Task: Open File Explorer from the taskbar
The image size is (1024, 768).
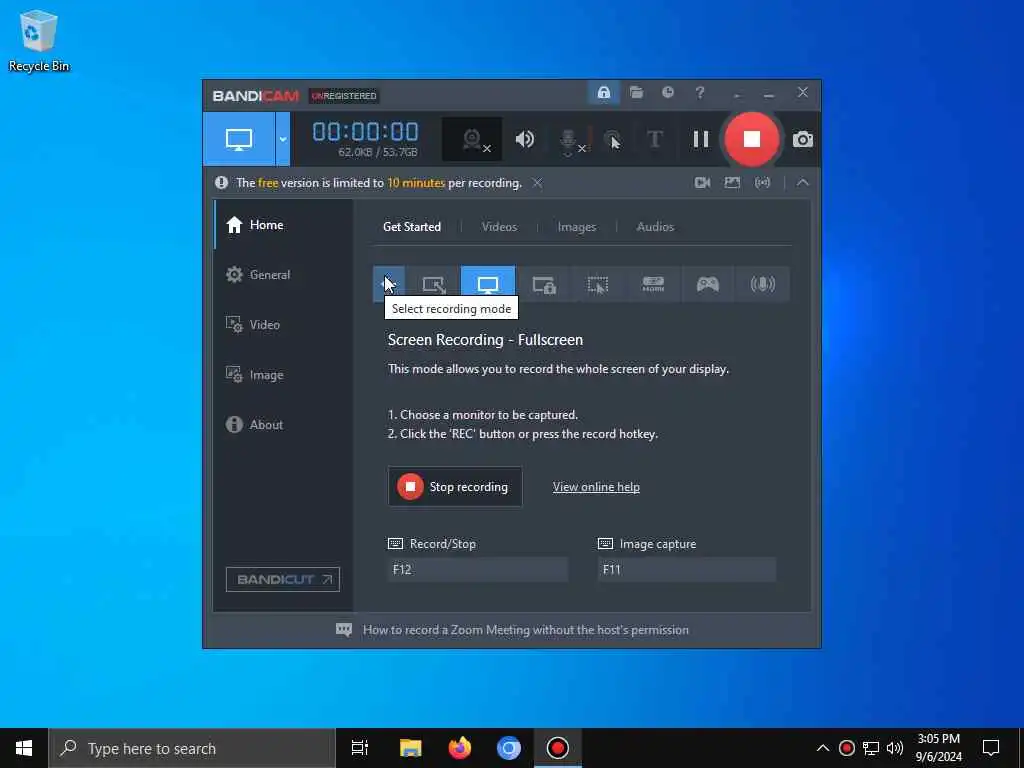Action: (410, 748)
